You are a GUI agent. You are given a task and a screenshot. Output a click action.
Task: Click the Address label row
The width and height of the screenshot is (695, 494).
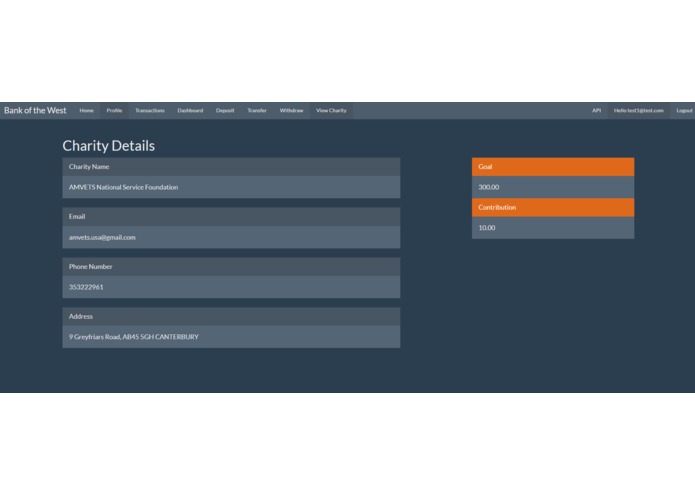(231, 316)
